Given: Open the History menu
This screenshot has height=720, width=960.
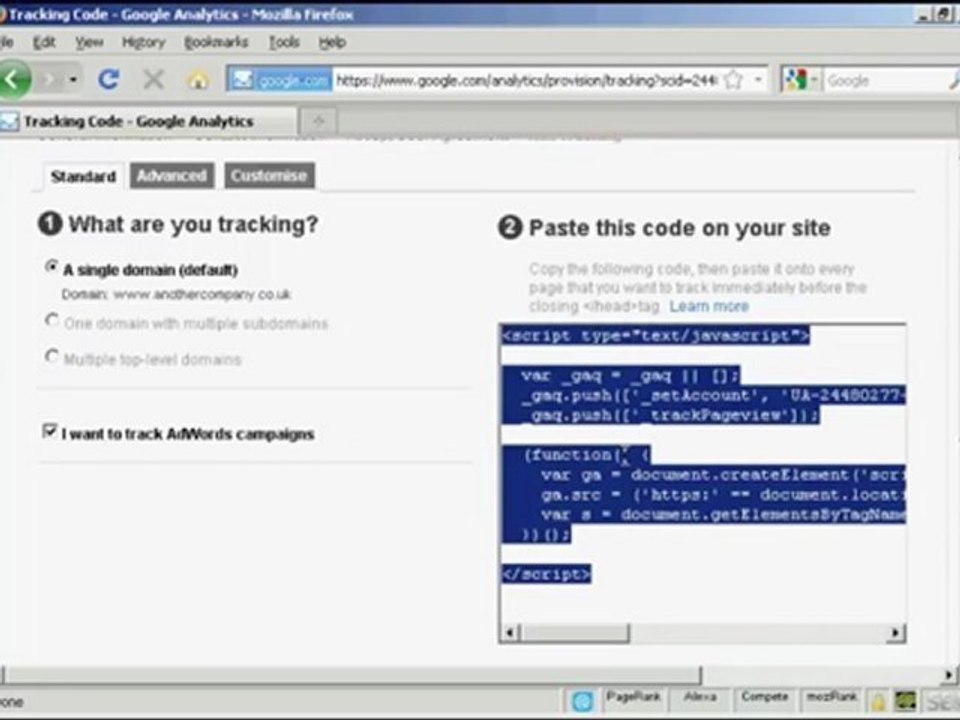Looking at the screenshot, I should tap(144, 42).
